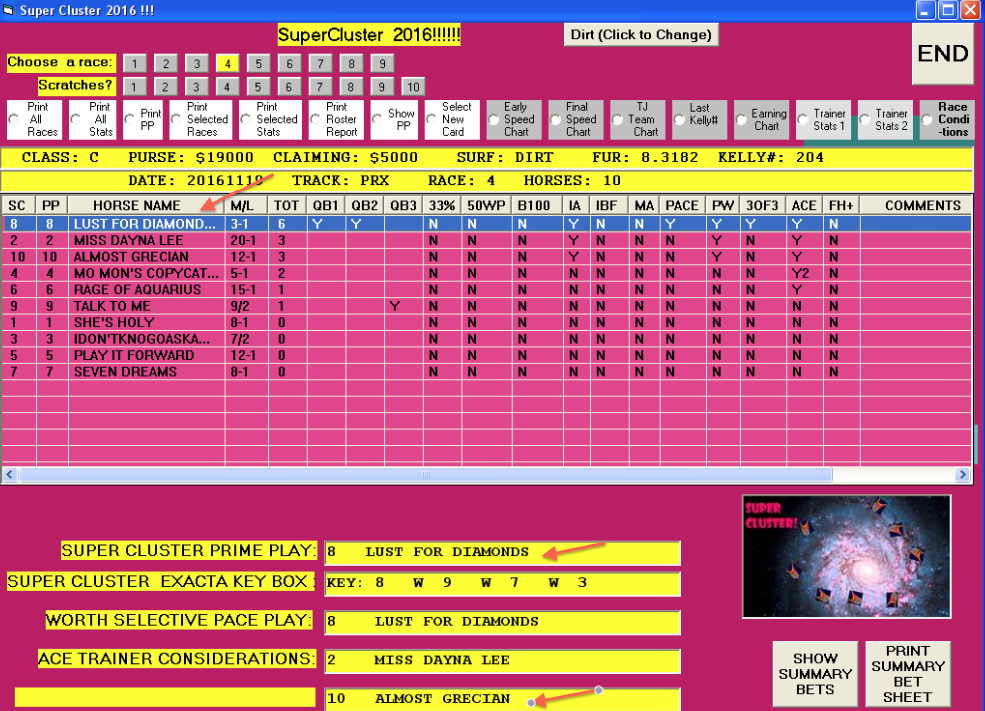Choose race 5 button
The height and width of the screenshot is (711, 985).
click(x=258, y=63)
